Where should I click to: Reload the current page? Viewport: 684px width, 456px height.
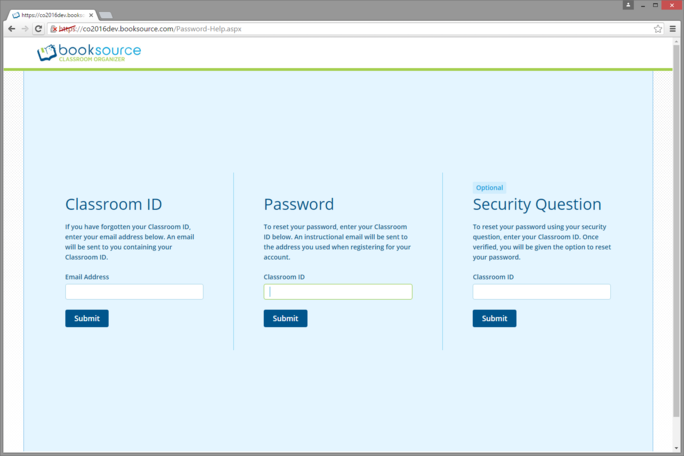pyautogui.click(x=38, y=29)
